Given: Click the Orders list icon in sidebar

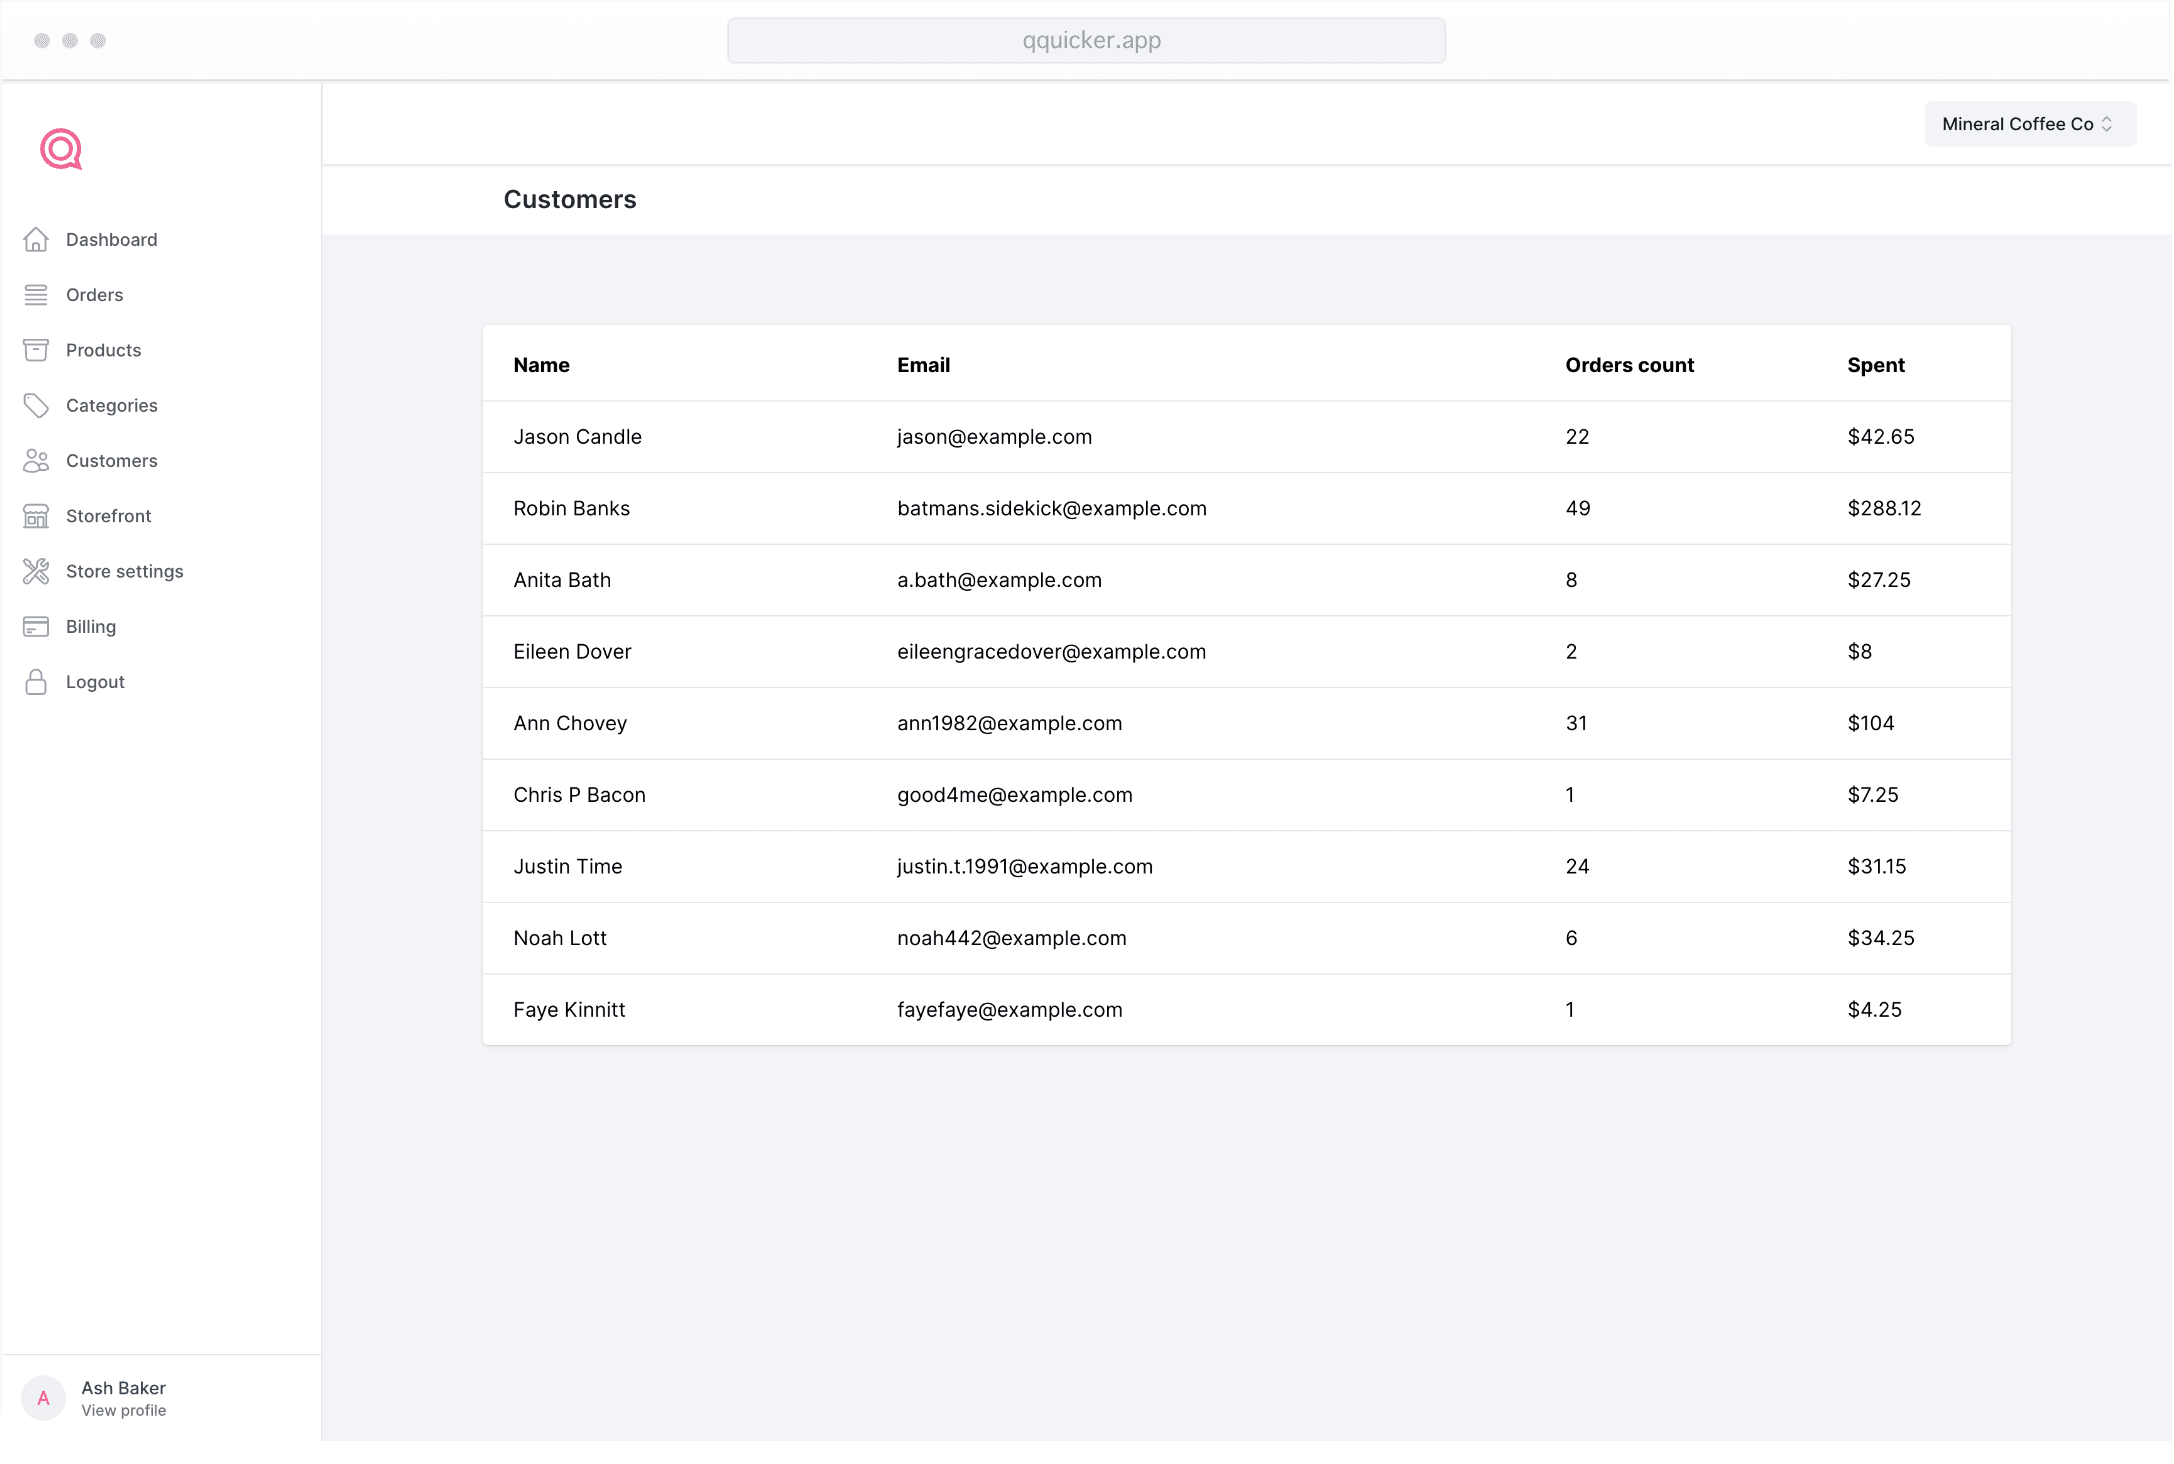Looking at the screenshot, I should pyautogui.click(x=36, y=295).
